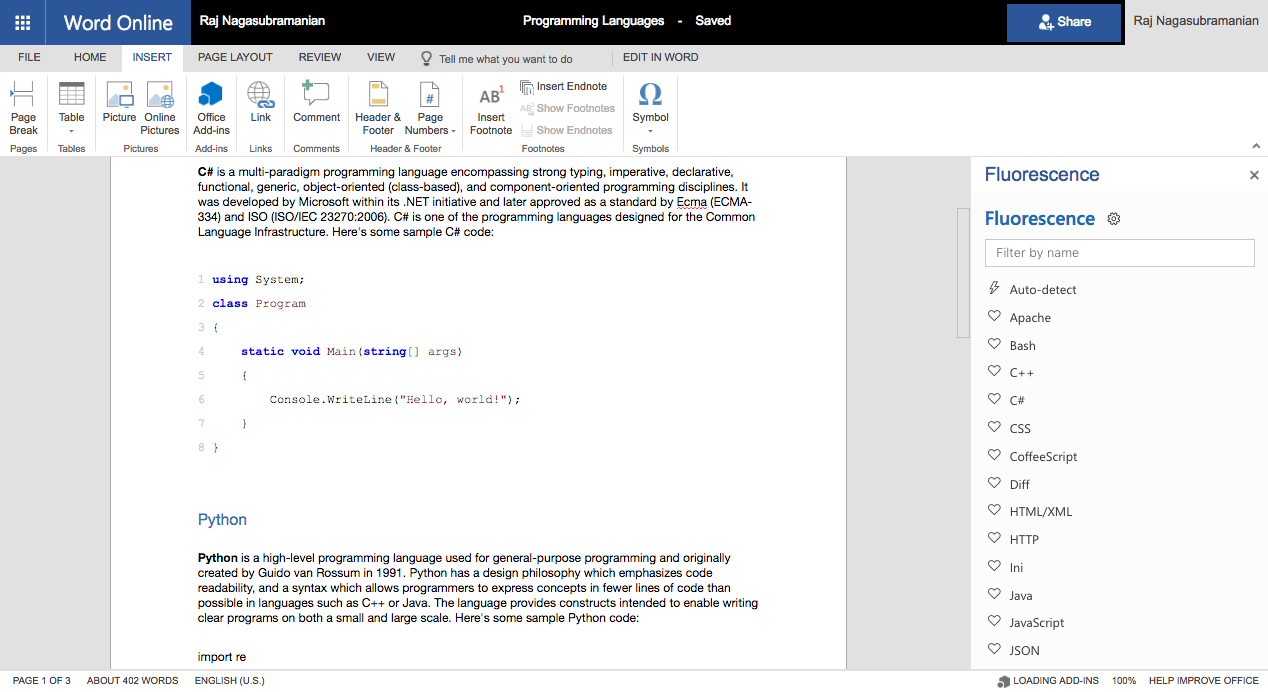Open Online Pictures search
Viewport: 1268px width, 692px height.
(160, 108)
